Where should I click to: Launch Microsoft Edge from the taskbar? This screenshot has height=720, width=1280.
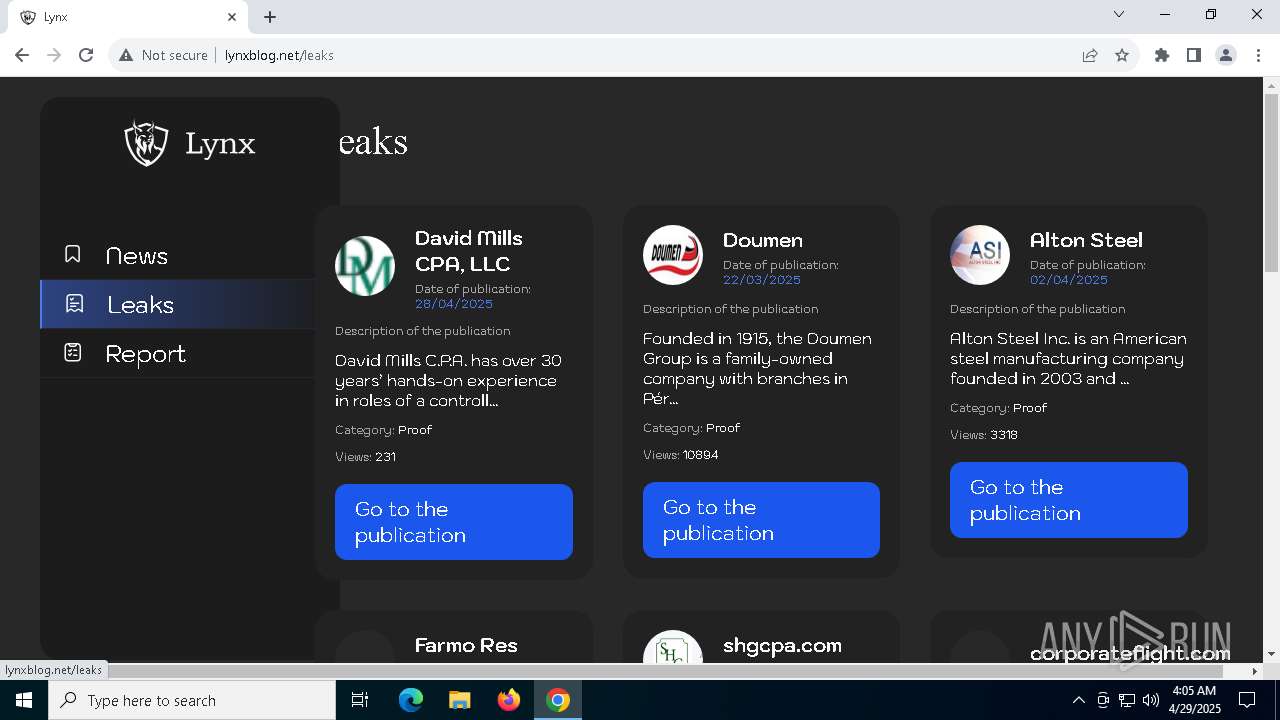[x=411, y=700]
